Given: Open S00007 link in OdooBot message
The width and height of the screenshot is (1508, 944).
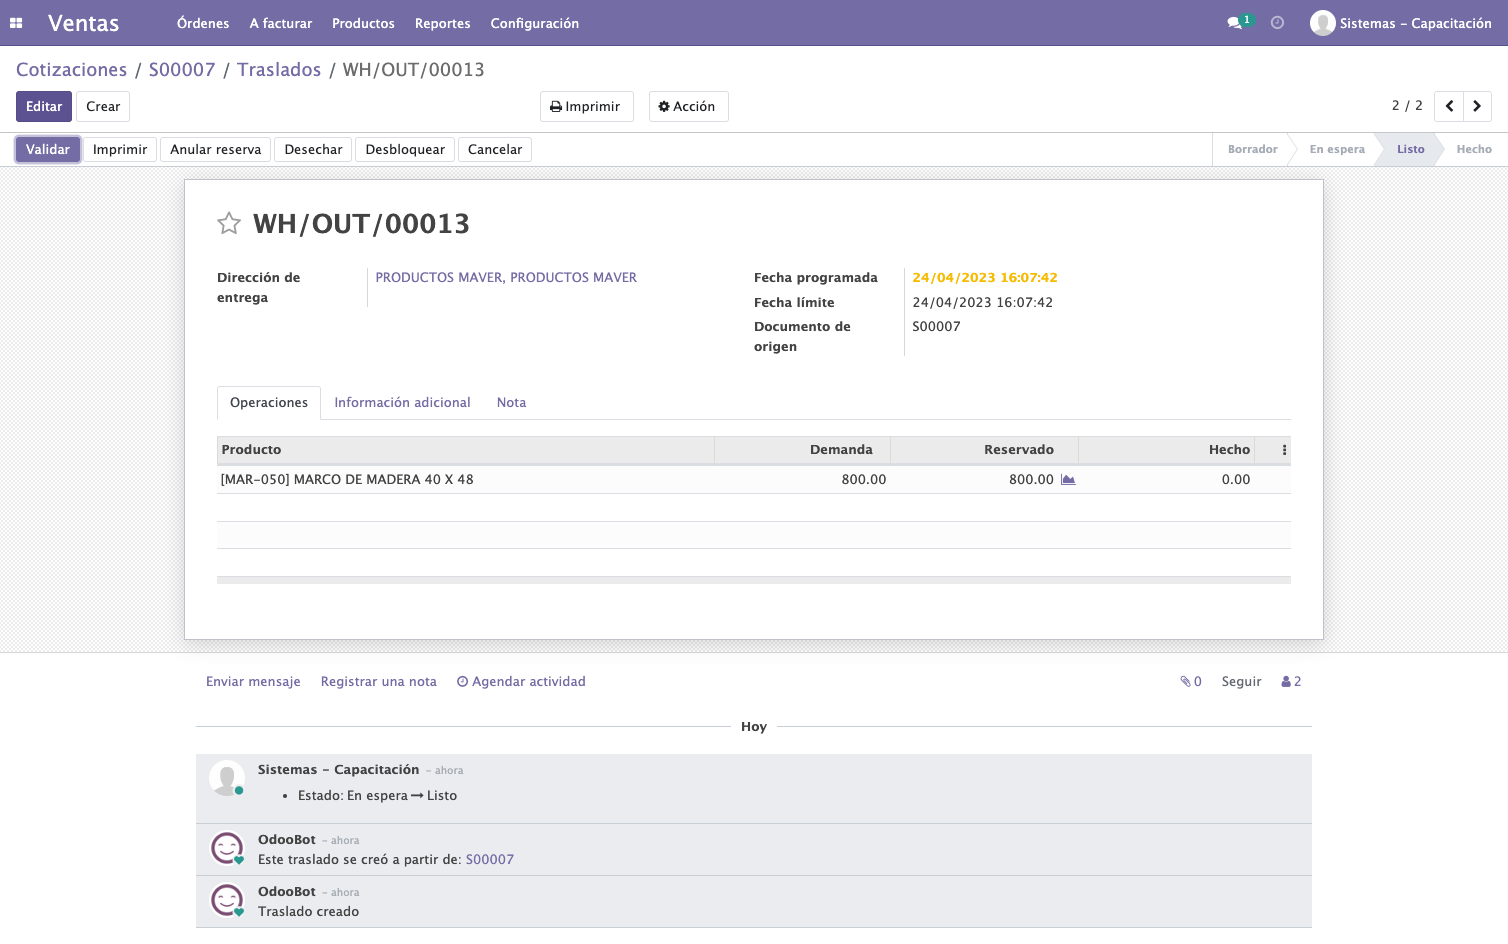Looking at the screenshot, I should 490,860.
